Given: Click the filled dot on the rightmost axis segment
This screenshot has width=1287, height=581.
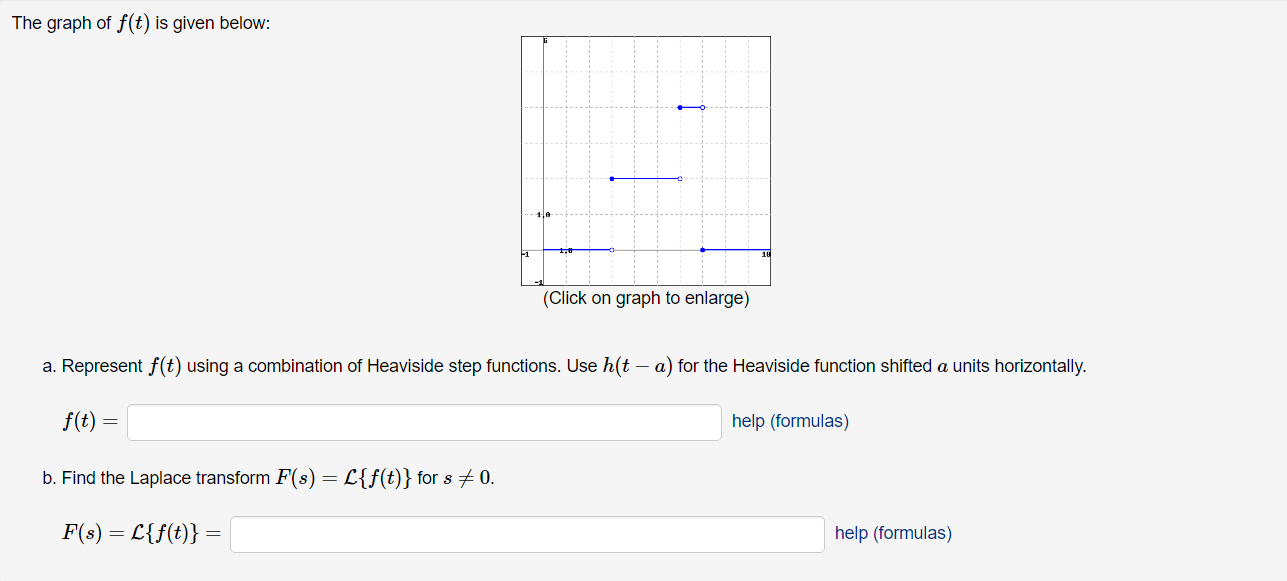Looking at the screenshot, I should pyautogui.click(x=702, y=249).
